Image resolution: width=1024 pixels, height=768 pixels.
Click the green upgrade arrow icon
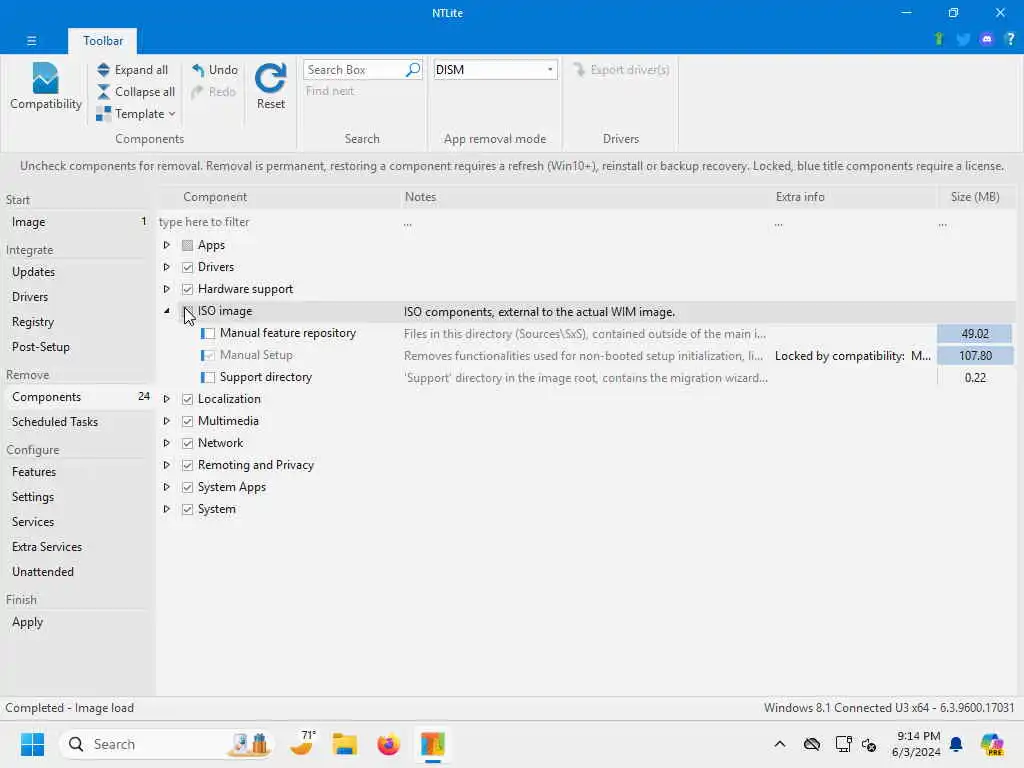click(939, 39)
